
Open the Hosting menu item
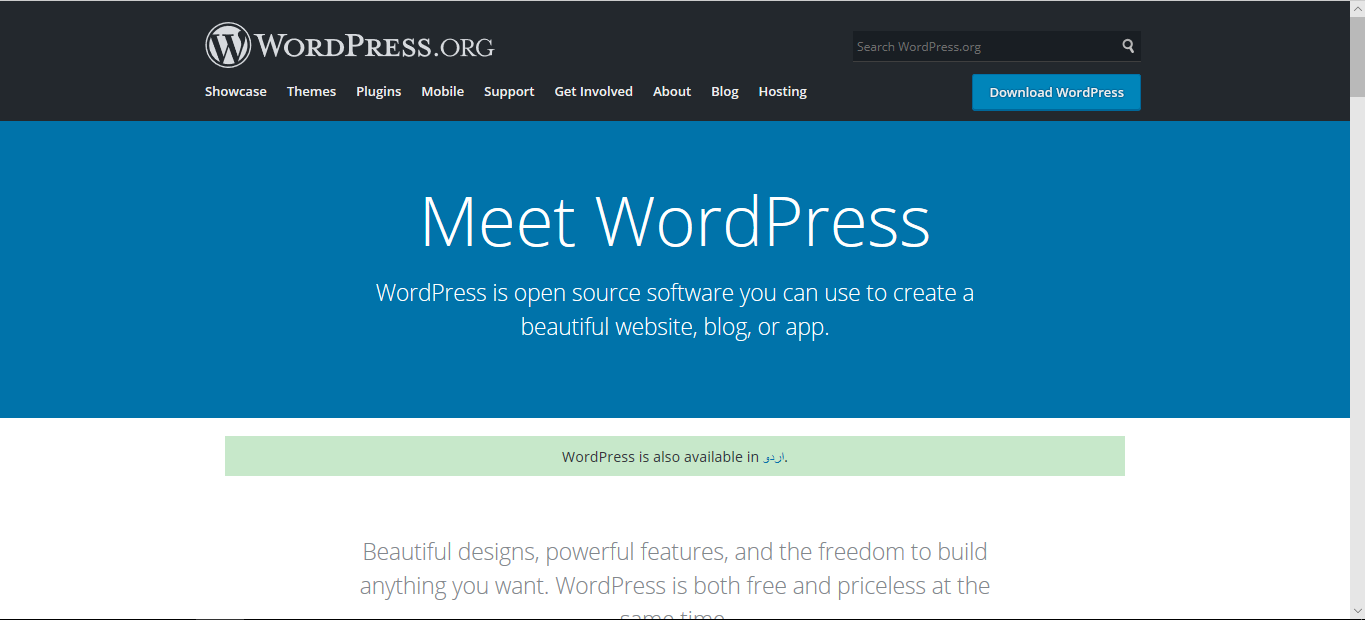782,91
